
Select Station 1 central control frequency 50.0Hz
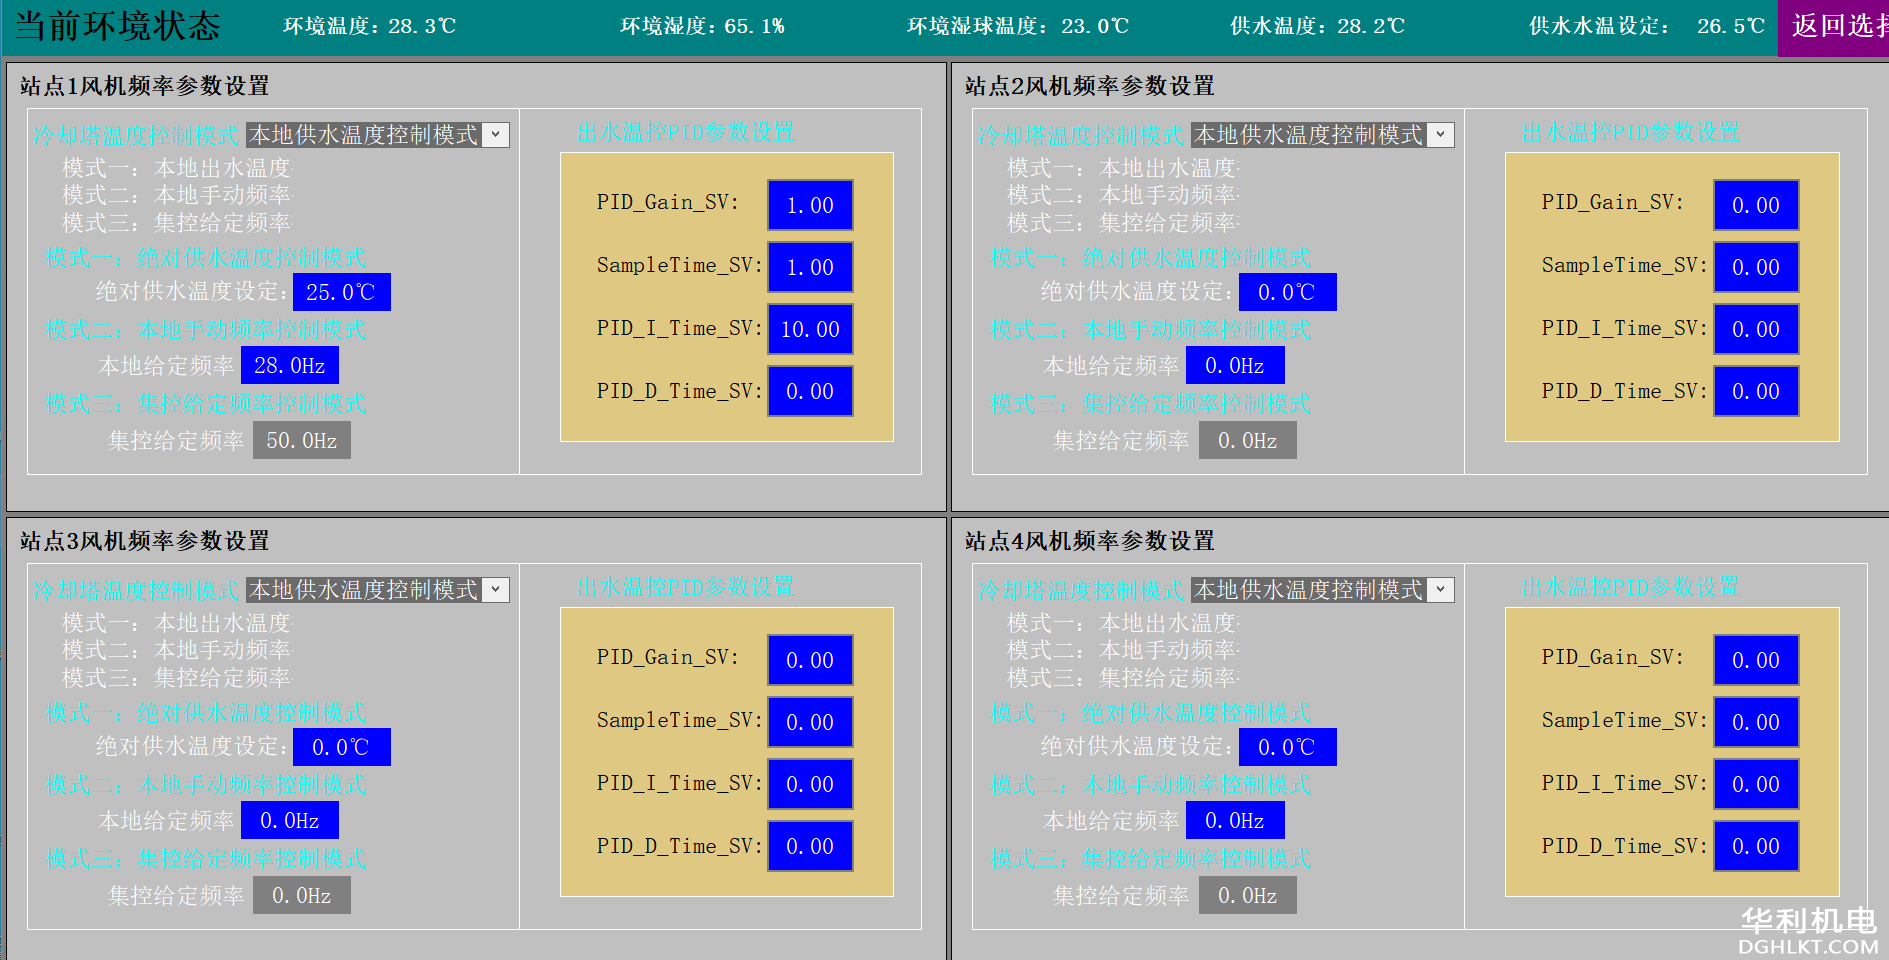tap(301, 440)
